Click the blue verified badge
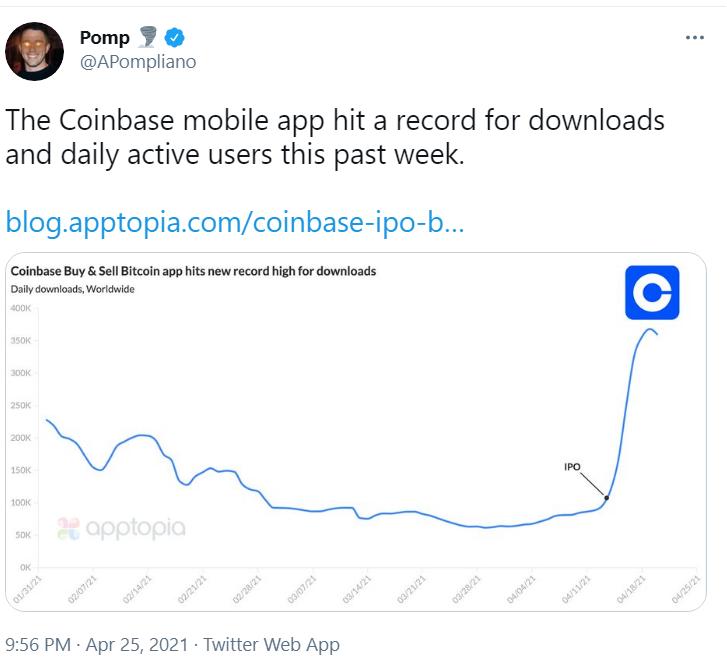727x664 pixels. pyautogui.click(x=176, y=38)
